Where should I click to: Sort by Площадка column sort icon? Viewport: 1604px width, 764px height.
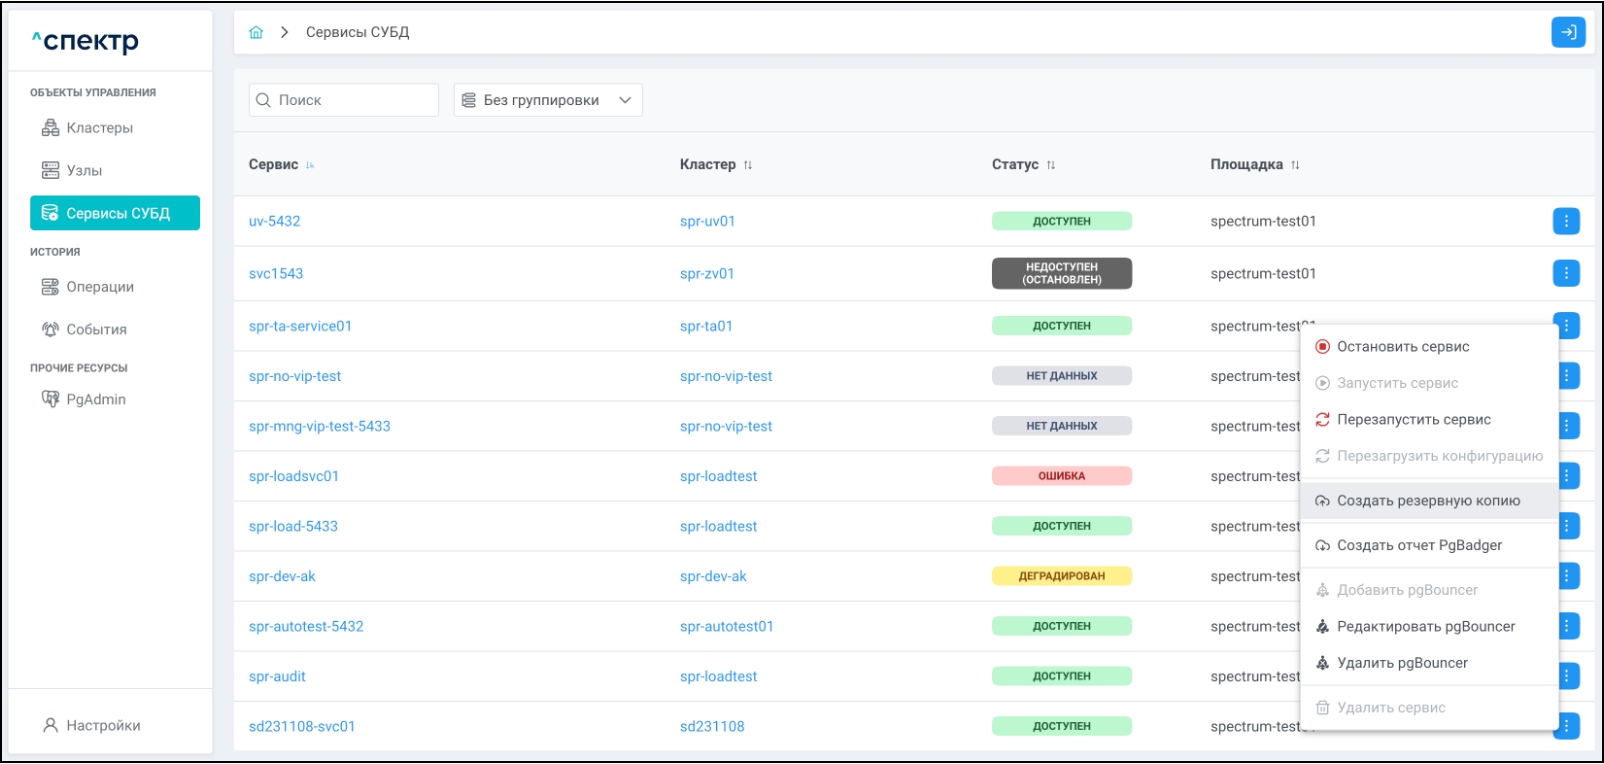tap(1295, 165)
